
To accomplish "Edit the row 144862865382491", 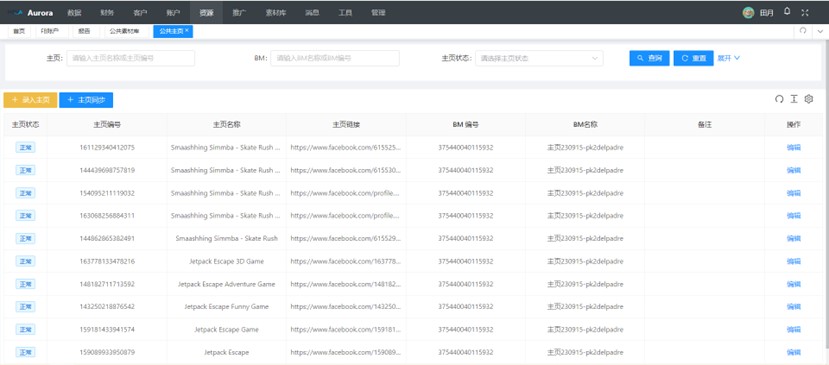I will (x=794, y=239).
